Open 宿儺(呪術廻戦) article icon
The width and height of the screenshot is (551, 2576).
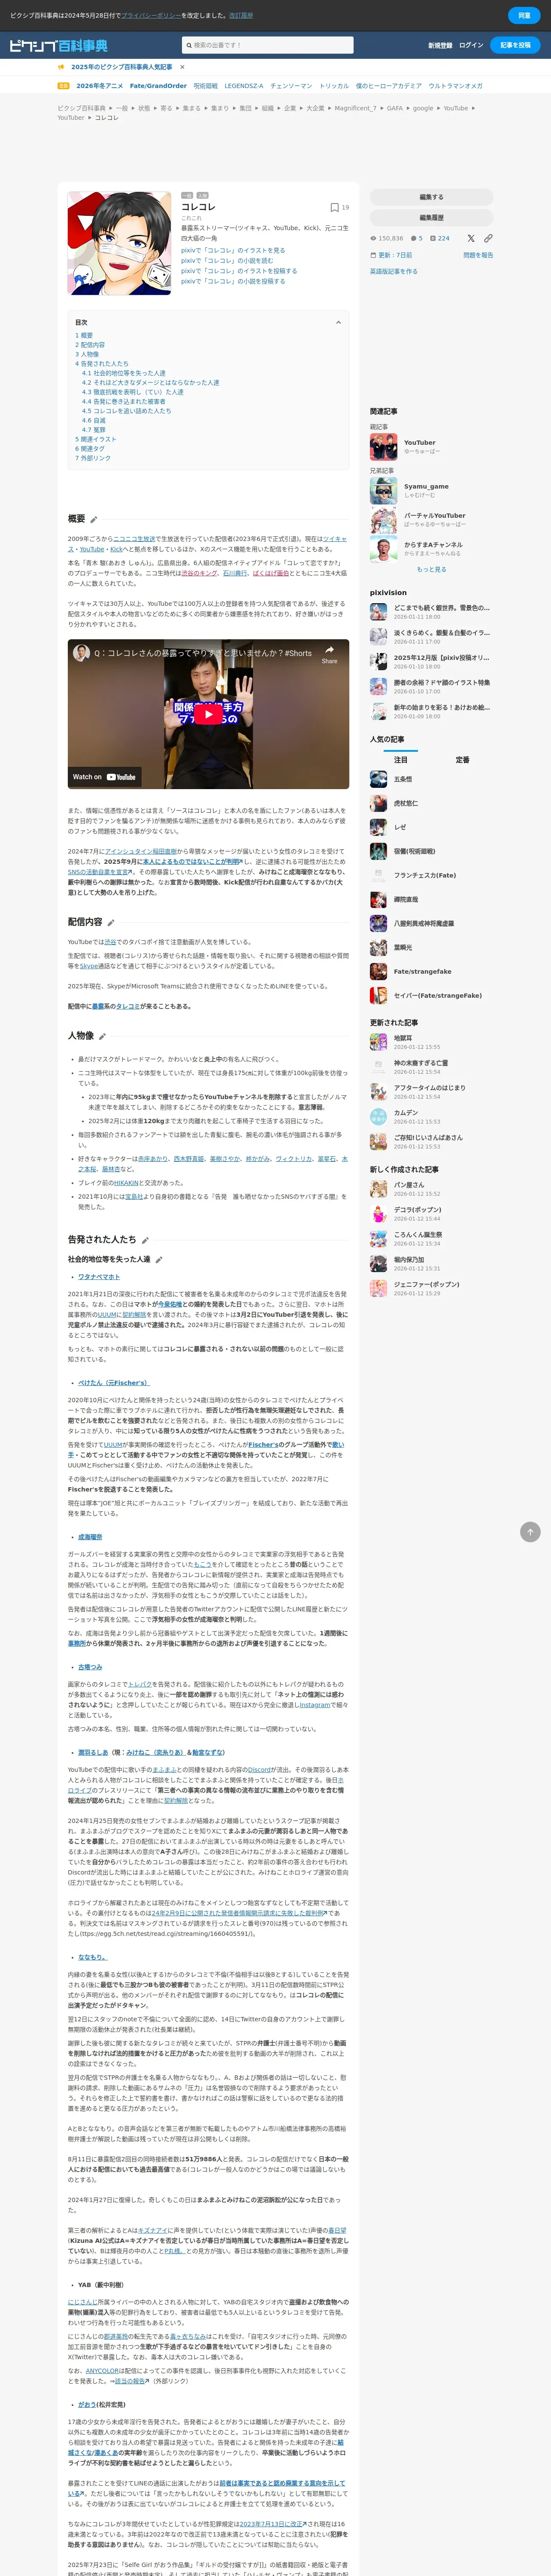coord(378,851)
